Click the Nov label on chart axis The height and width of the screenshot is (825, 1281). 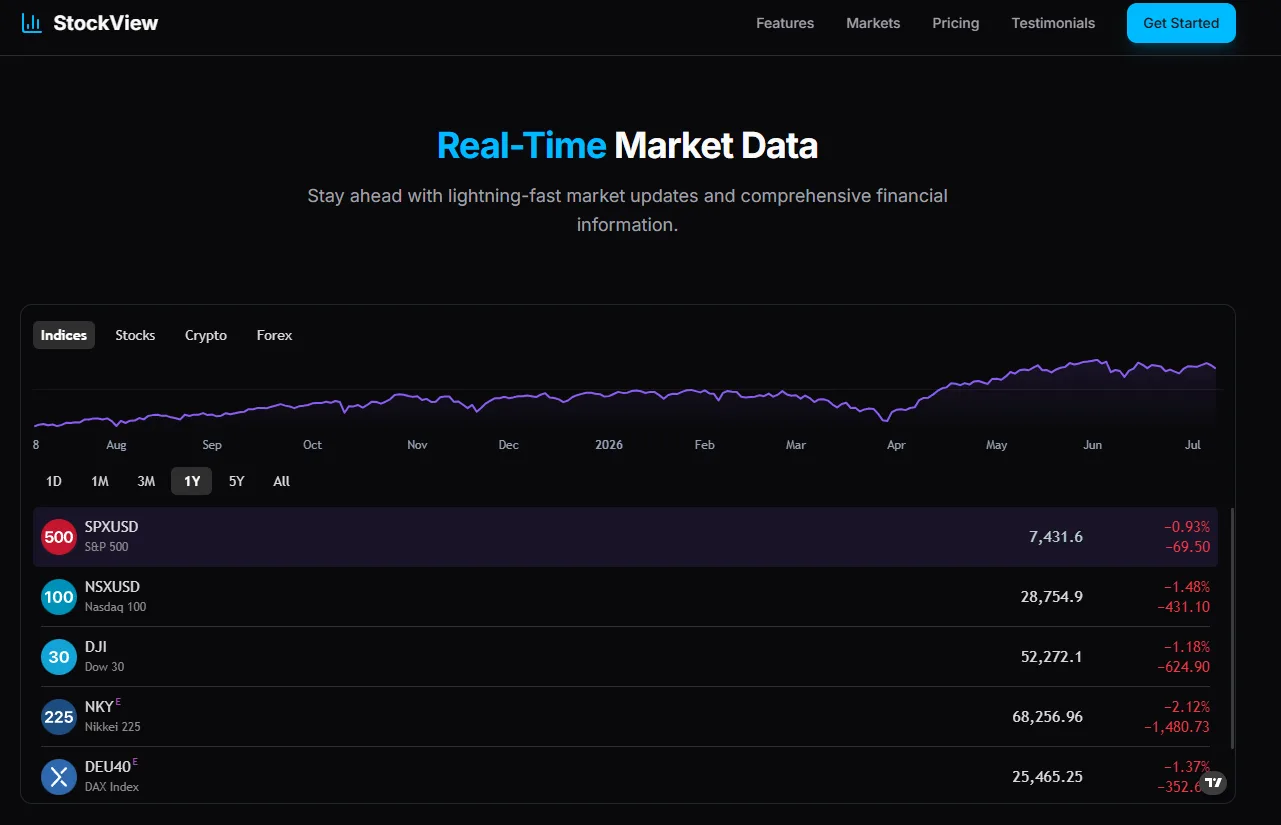(x=417, y=445)
